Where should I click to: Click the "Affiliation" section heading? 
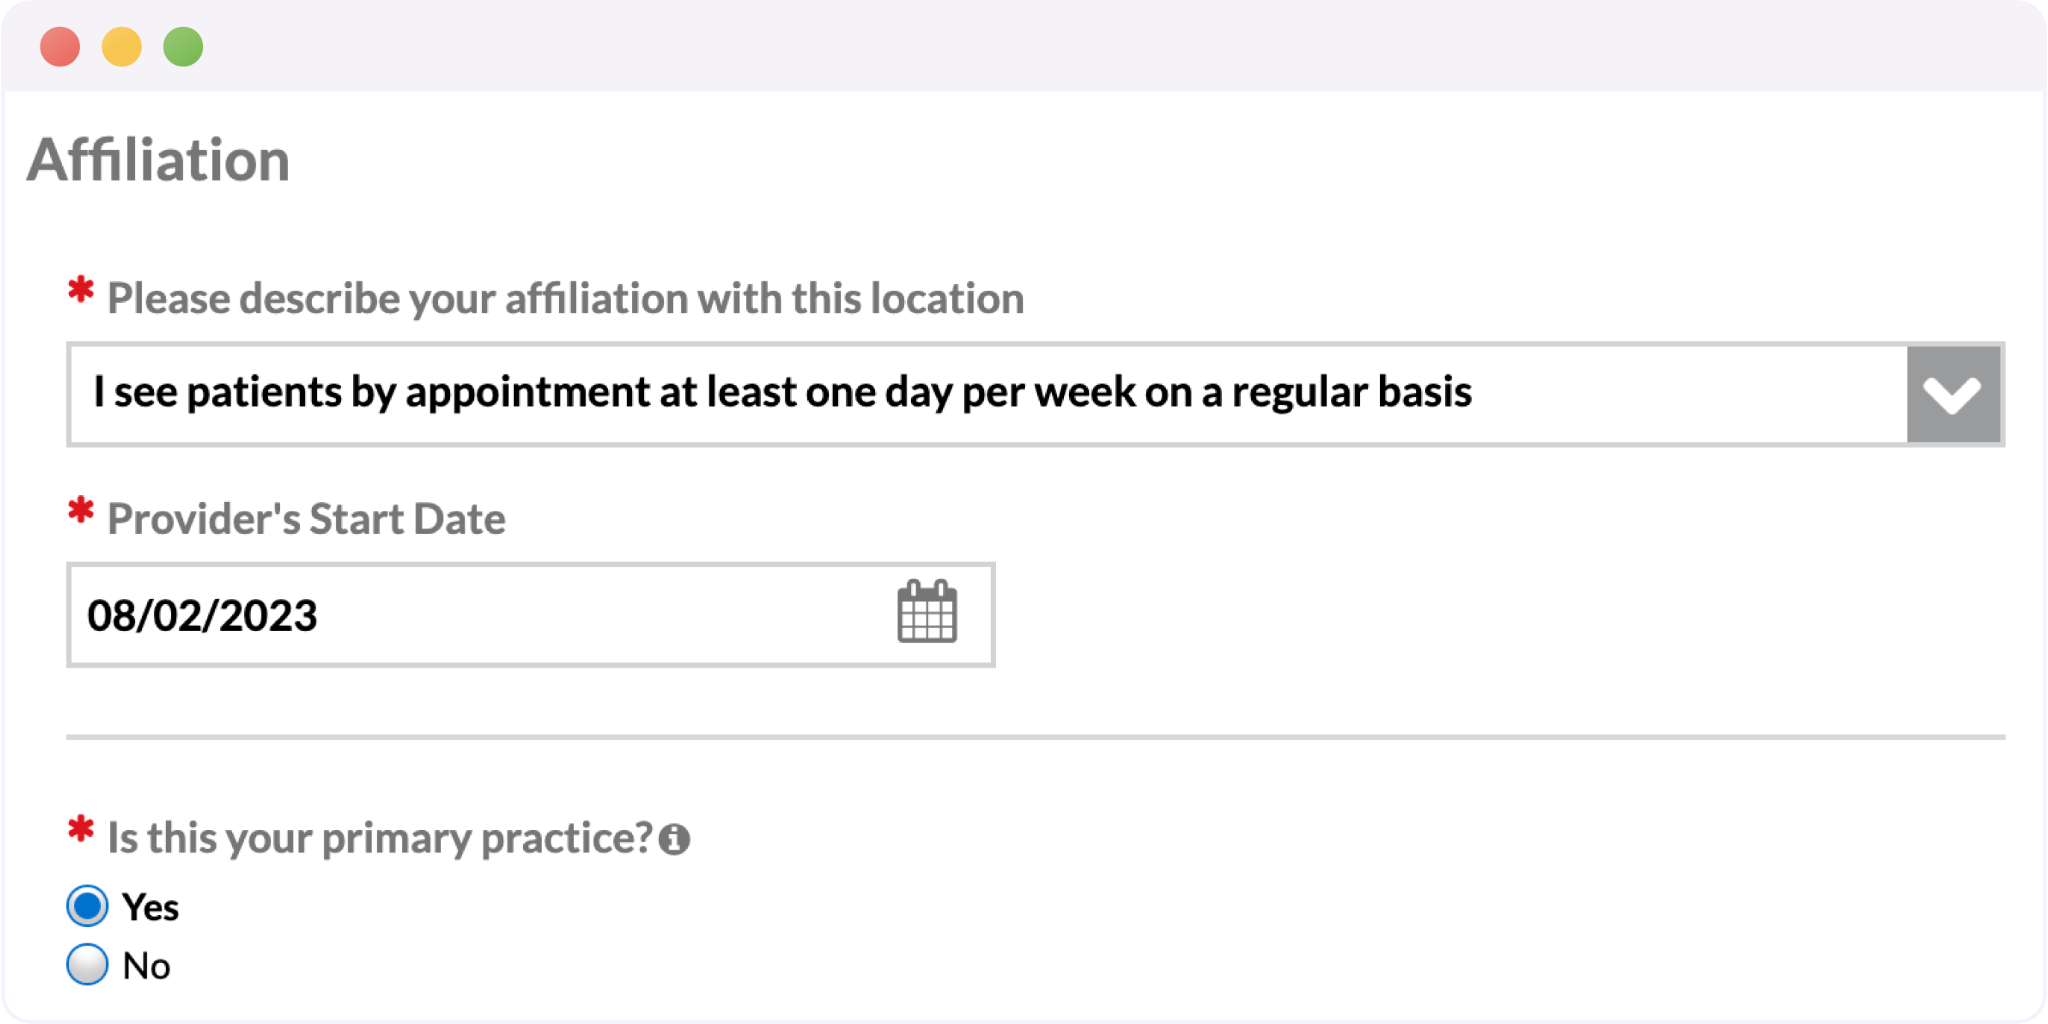click(x=158, y=160)
